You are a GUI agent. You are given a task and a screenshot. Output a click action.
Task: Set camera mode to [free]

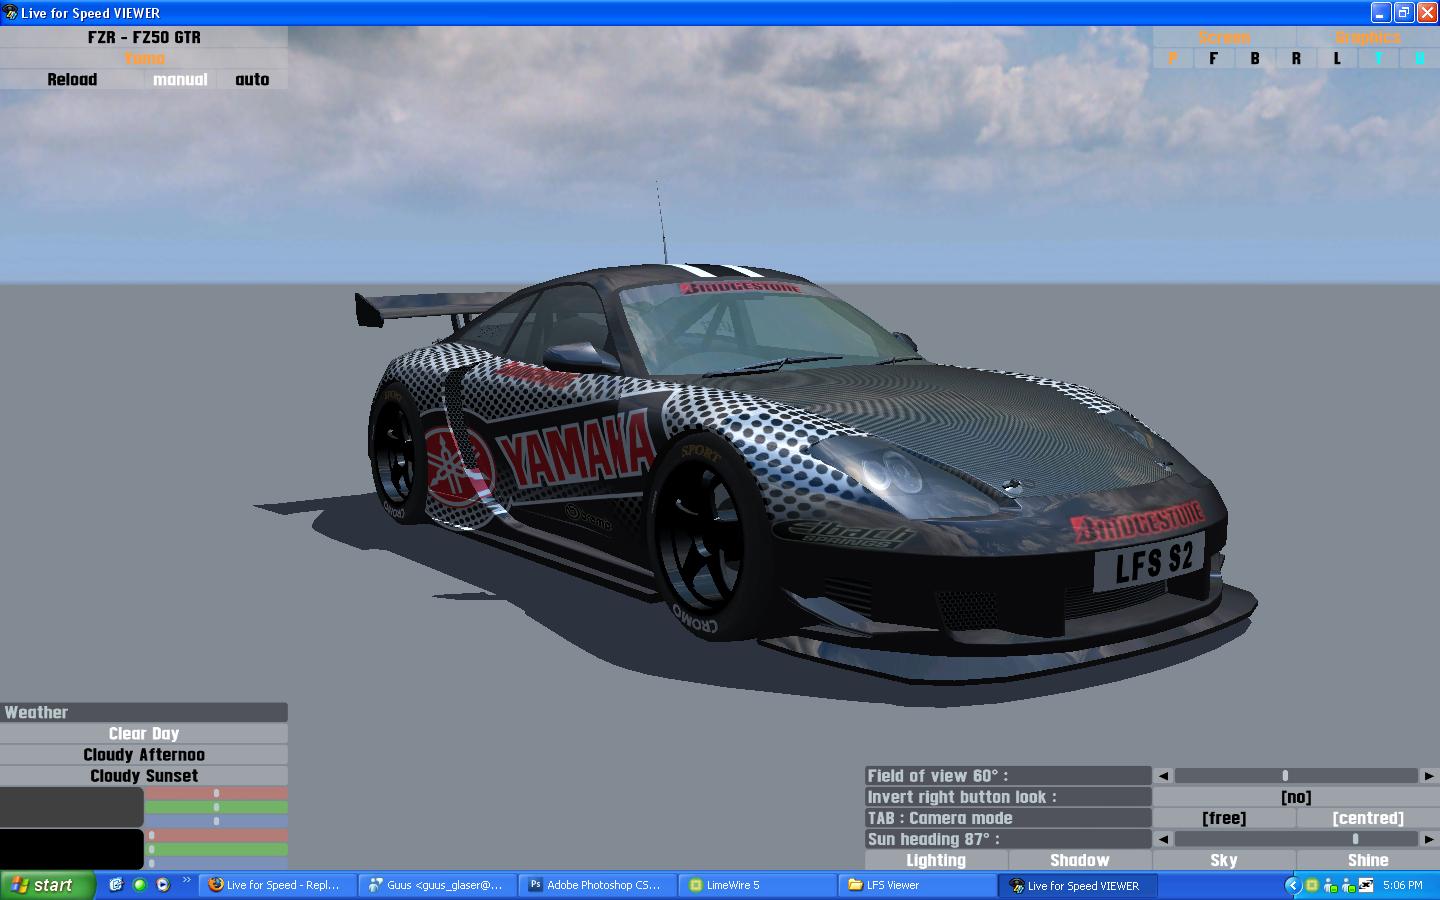tap(1224, 818)
